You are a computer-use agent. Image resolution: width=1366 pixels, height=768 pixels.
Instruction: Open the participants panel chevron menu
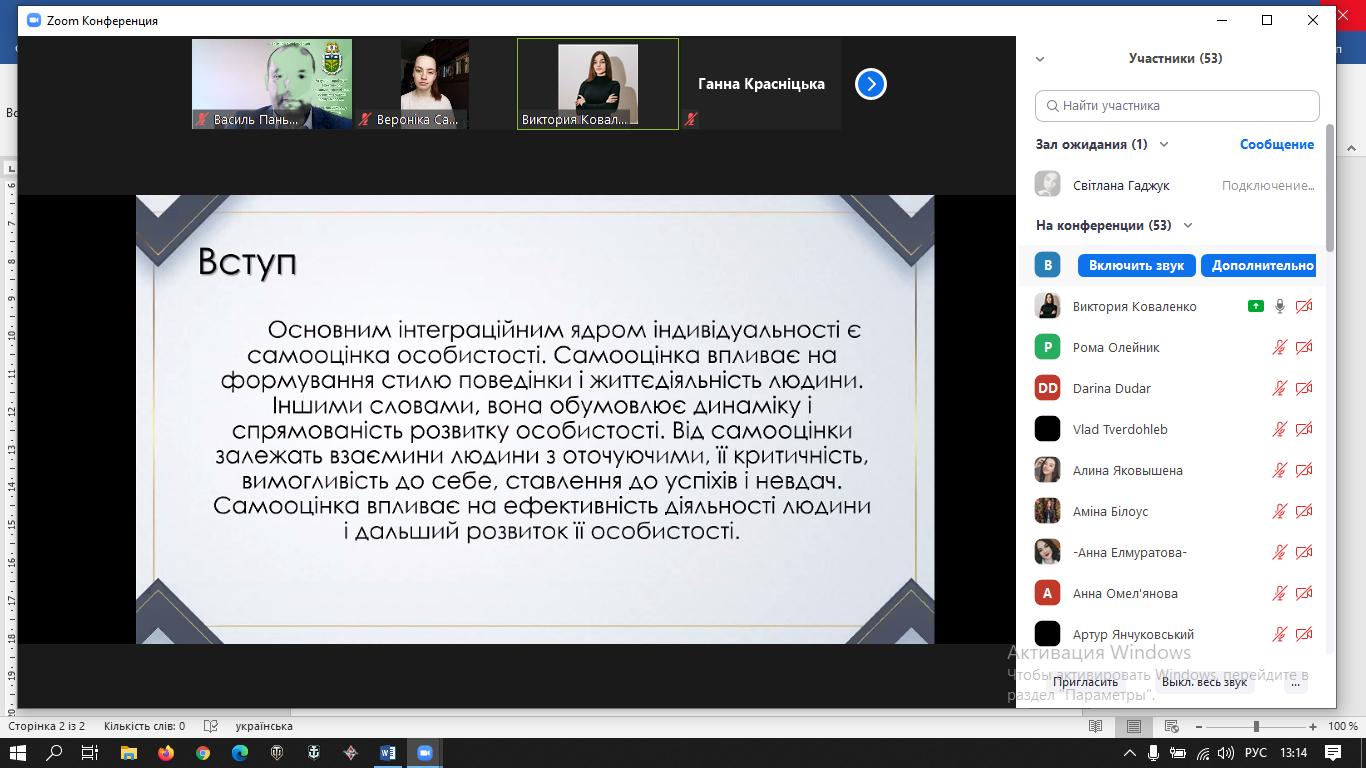tap(1040, 59)
